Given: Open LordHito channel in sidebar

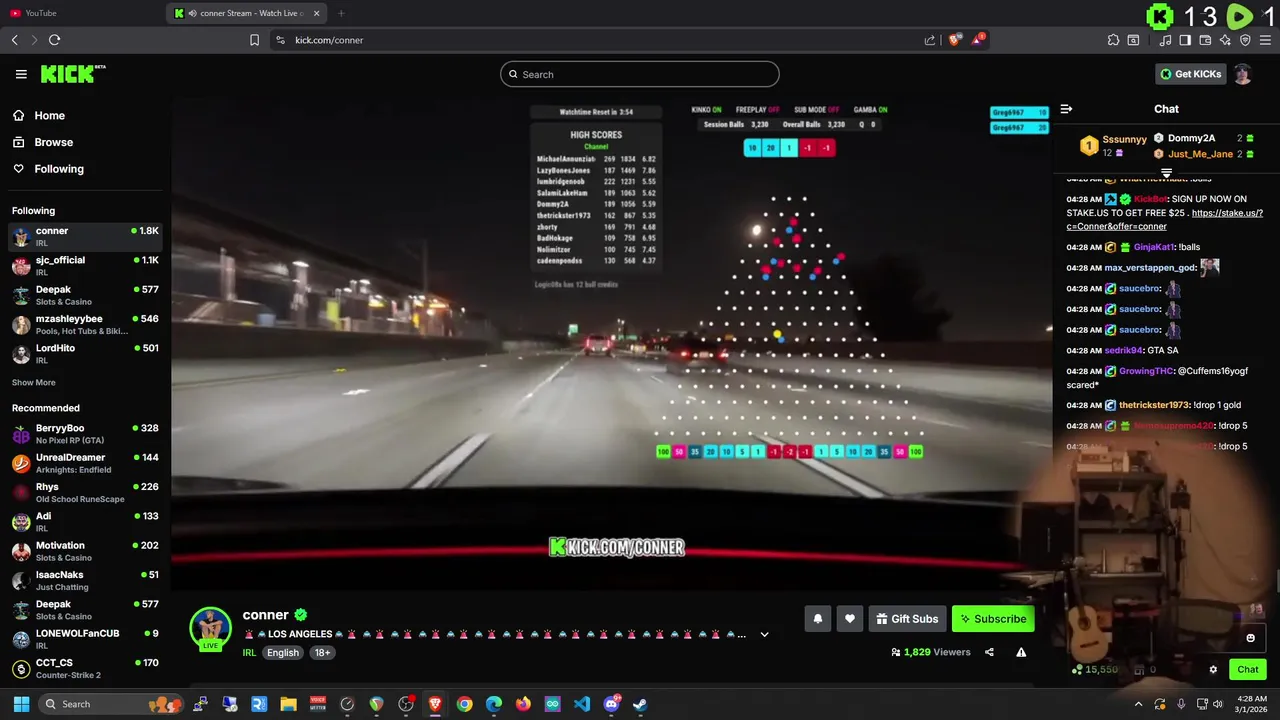Looking at the screenshot, I should (x=85, y=353).
